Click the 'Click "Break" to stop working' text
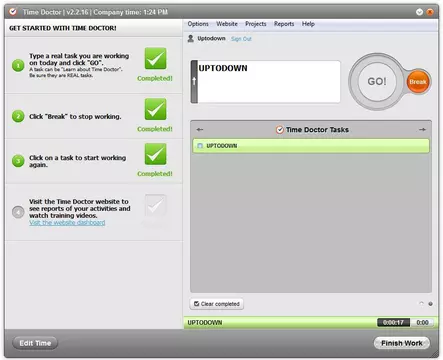Viewport: 443px width, 360px height. coord(75,117)
